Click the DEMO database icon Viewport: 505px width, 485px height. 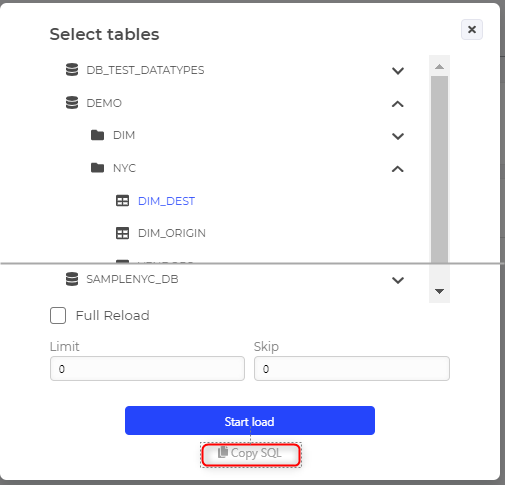(x=72, y=103)
